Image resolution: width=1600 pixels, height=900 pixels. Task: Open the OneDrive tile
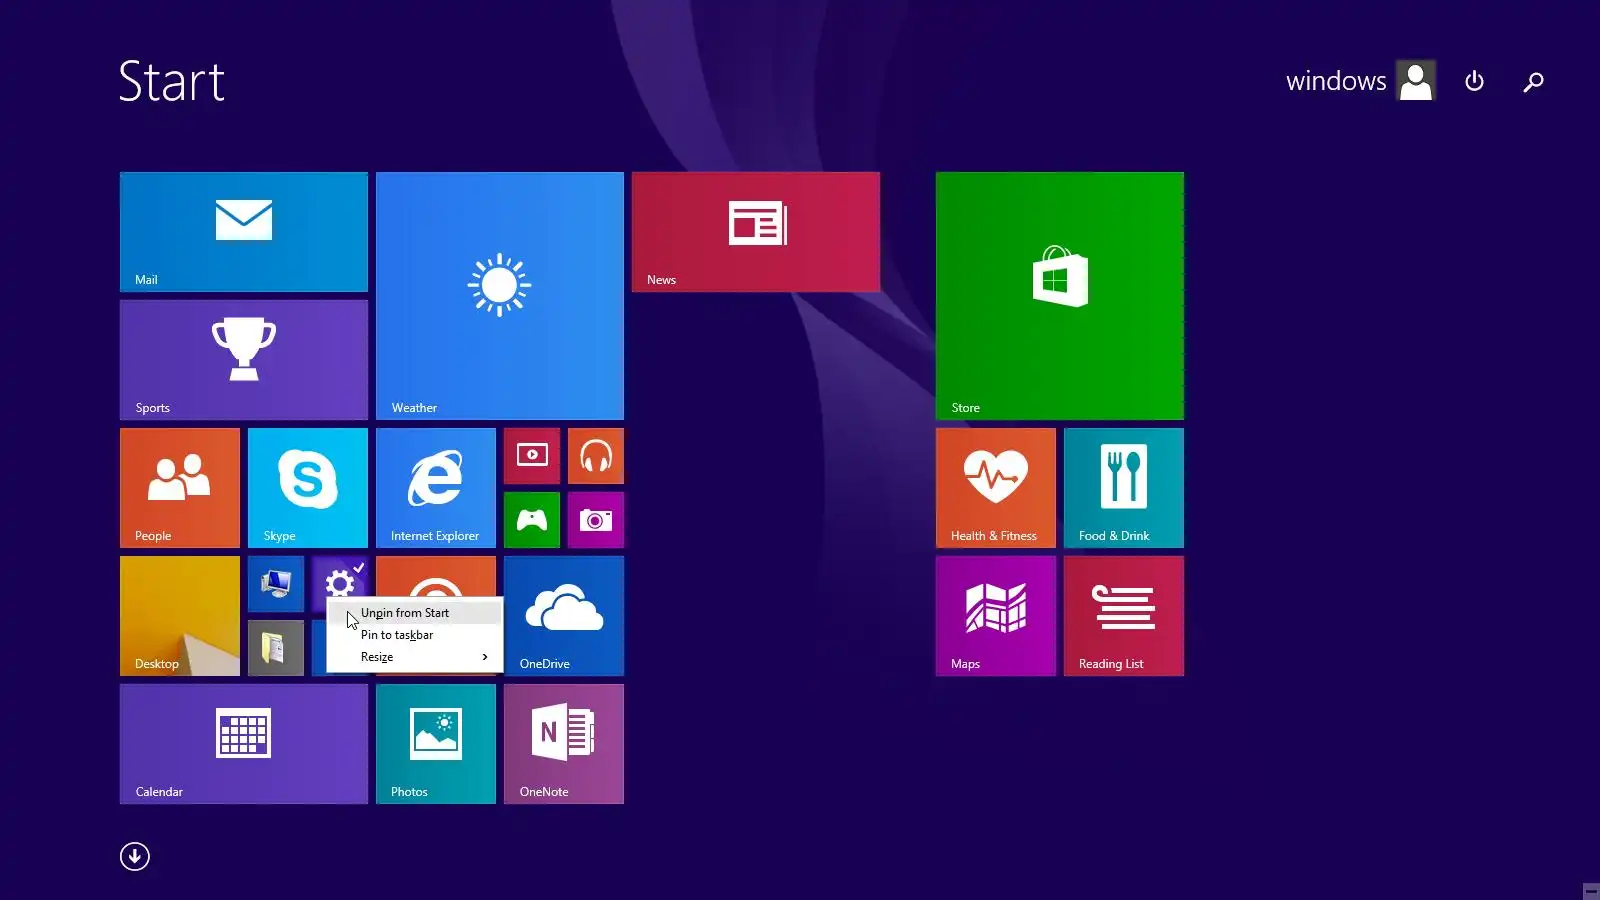564,616
